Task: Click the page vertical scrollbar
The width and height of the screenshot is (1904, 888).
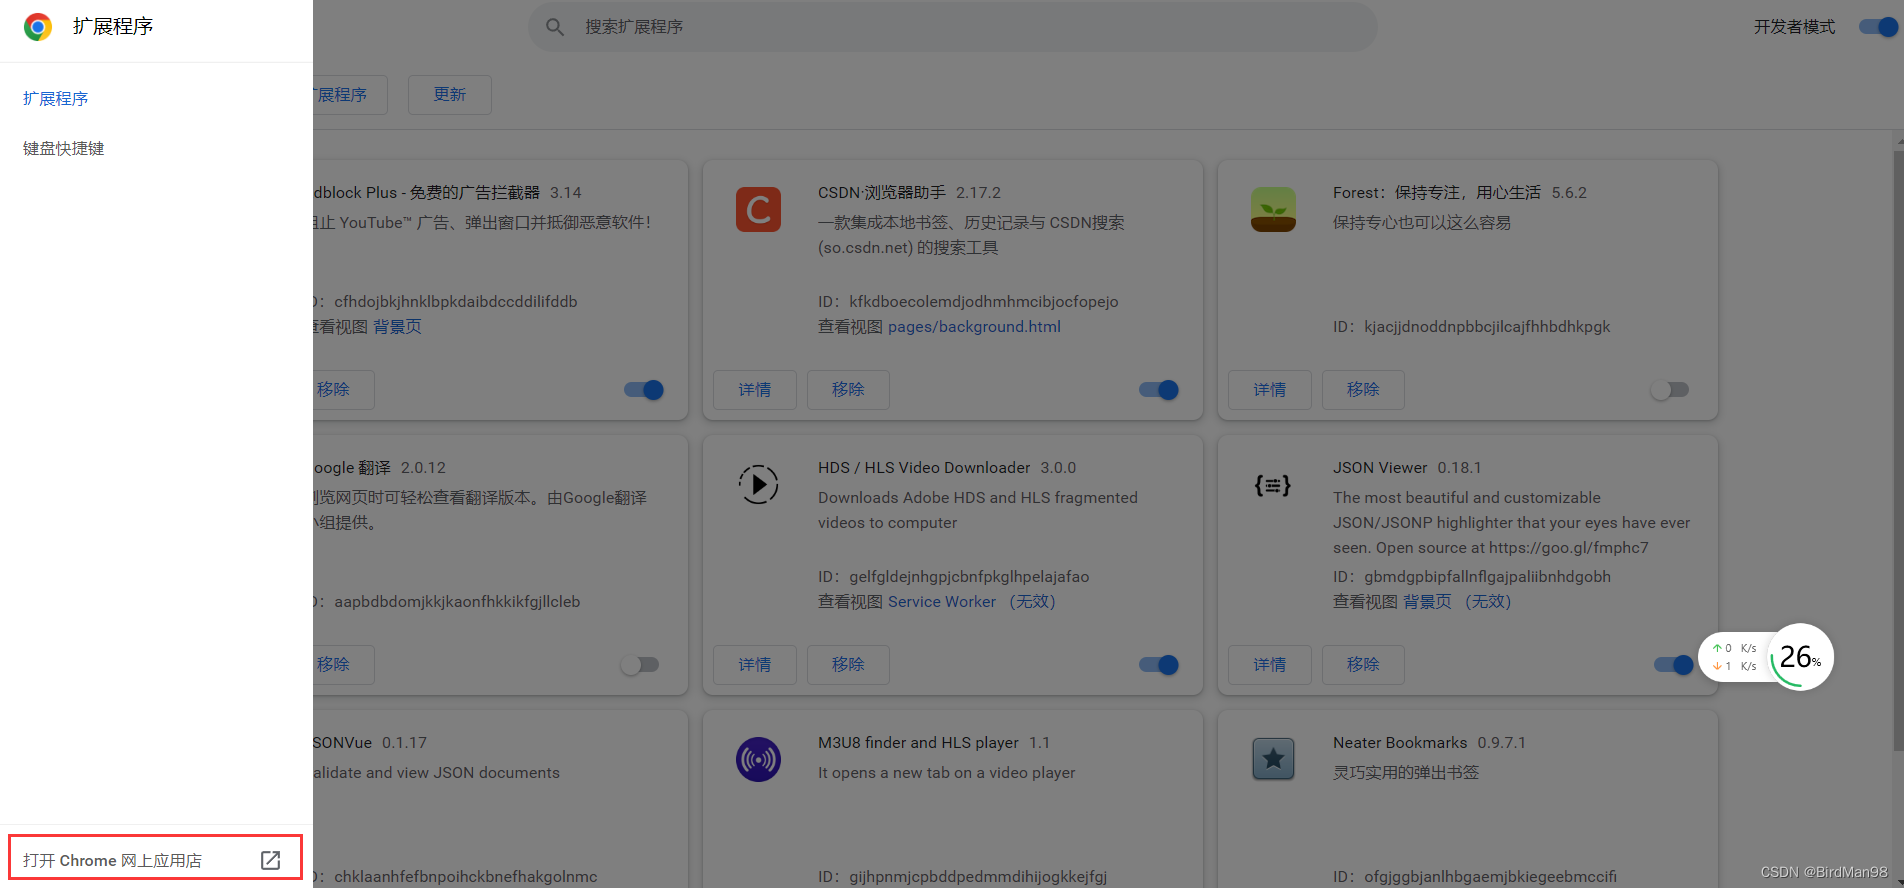Action: click(x=1898, y=450)
